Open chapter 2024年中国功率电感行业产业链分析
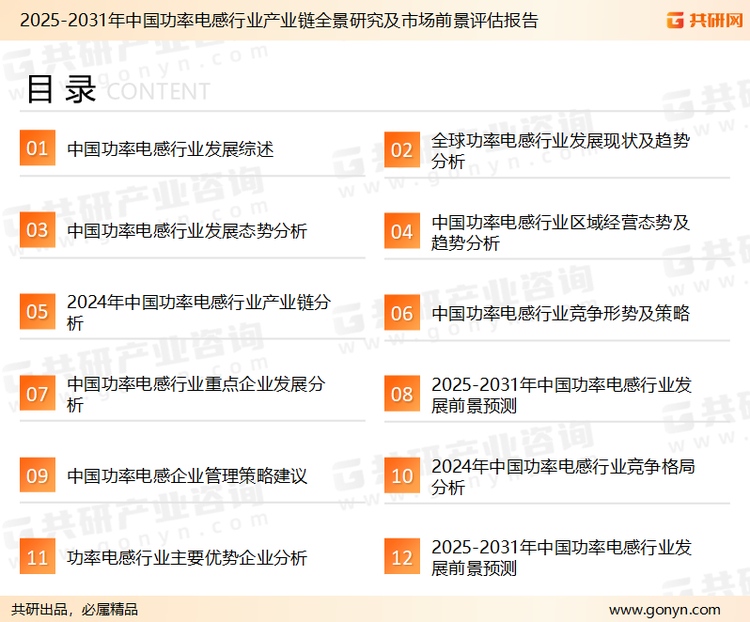 [x=199, y=312]
